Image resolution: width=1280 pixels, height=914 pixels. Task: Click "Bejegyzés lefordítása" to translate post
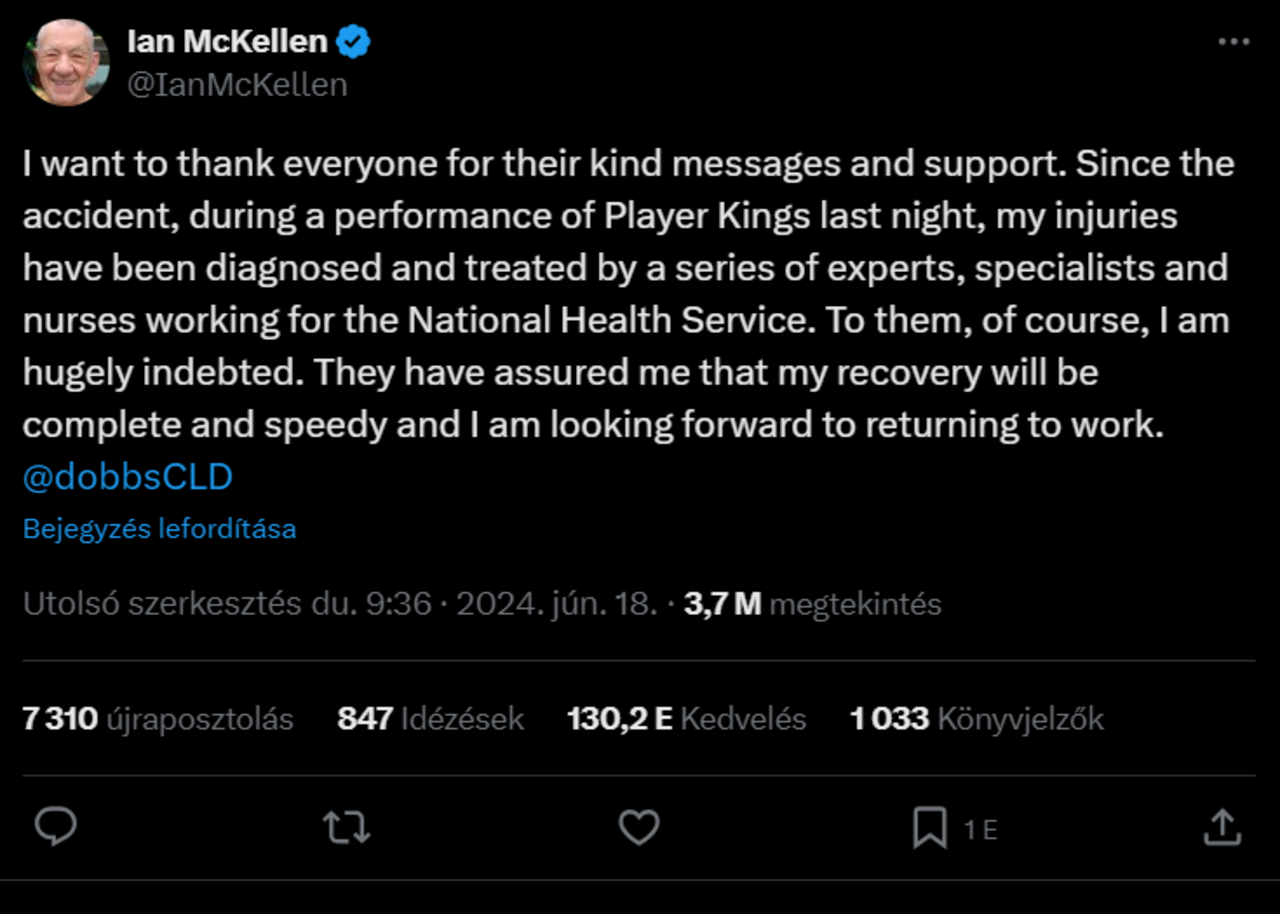click(160, 529)
